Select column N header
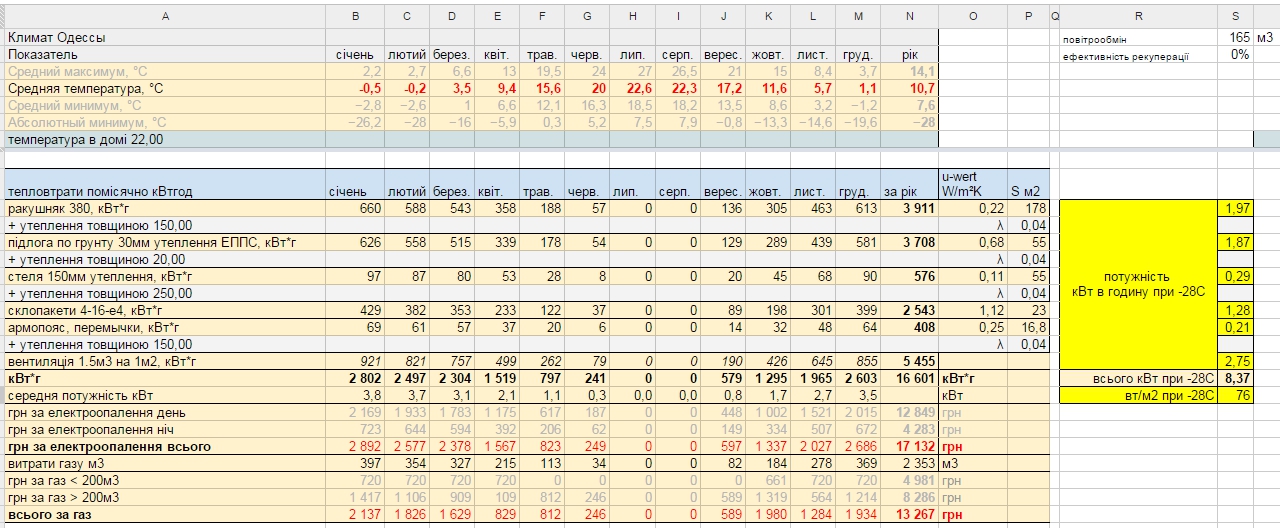Image resolution: width=1280 pixels, height=528 pixels. pyautogui.click(x=910, y=16)
